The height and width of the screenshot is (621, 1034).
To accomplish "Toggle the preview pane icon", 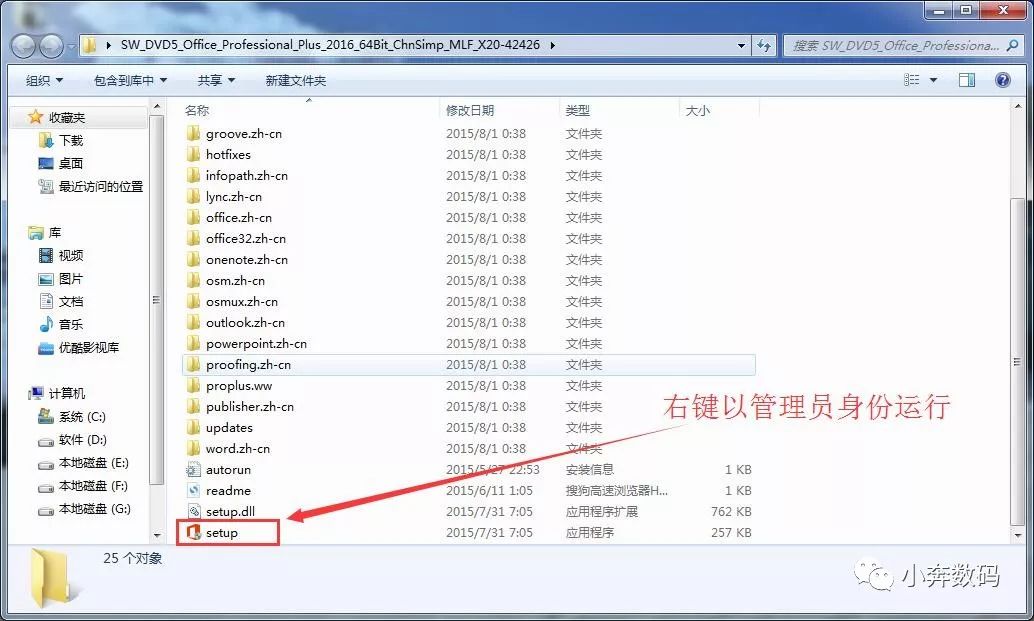I will click(967, 80).
